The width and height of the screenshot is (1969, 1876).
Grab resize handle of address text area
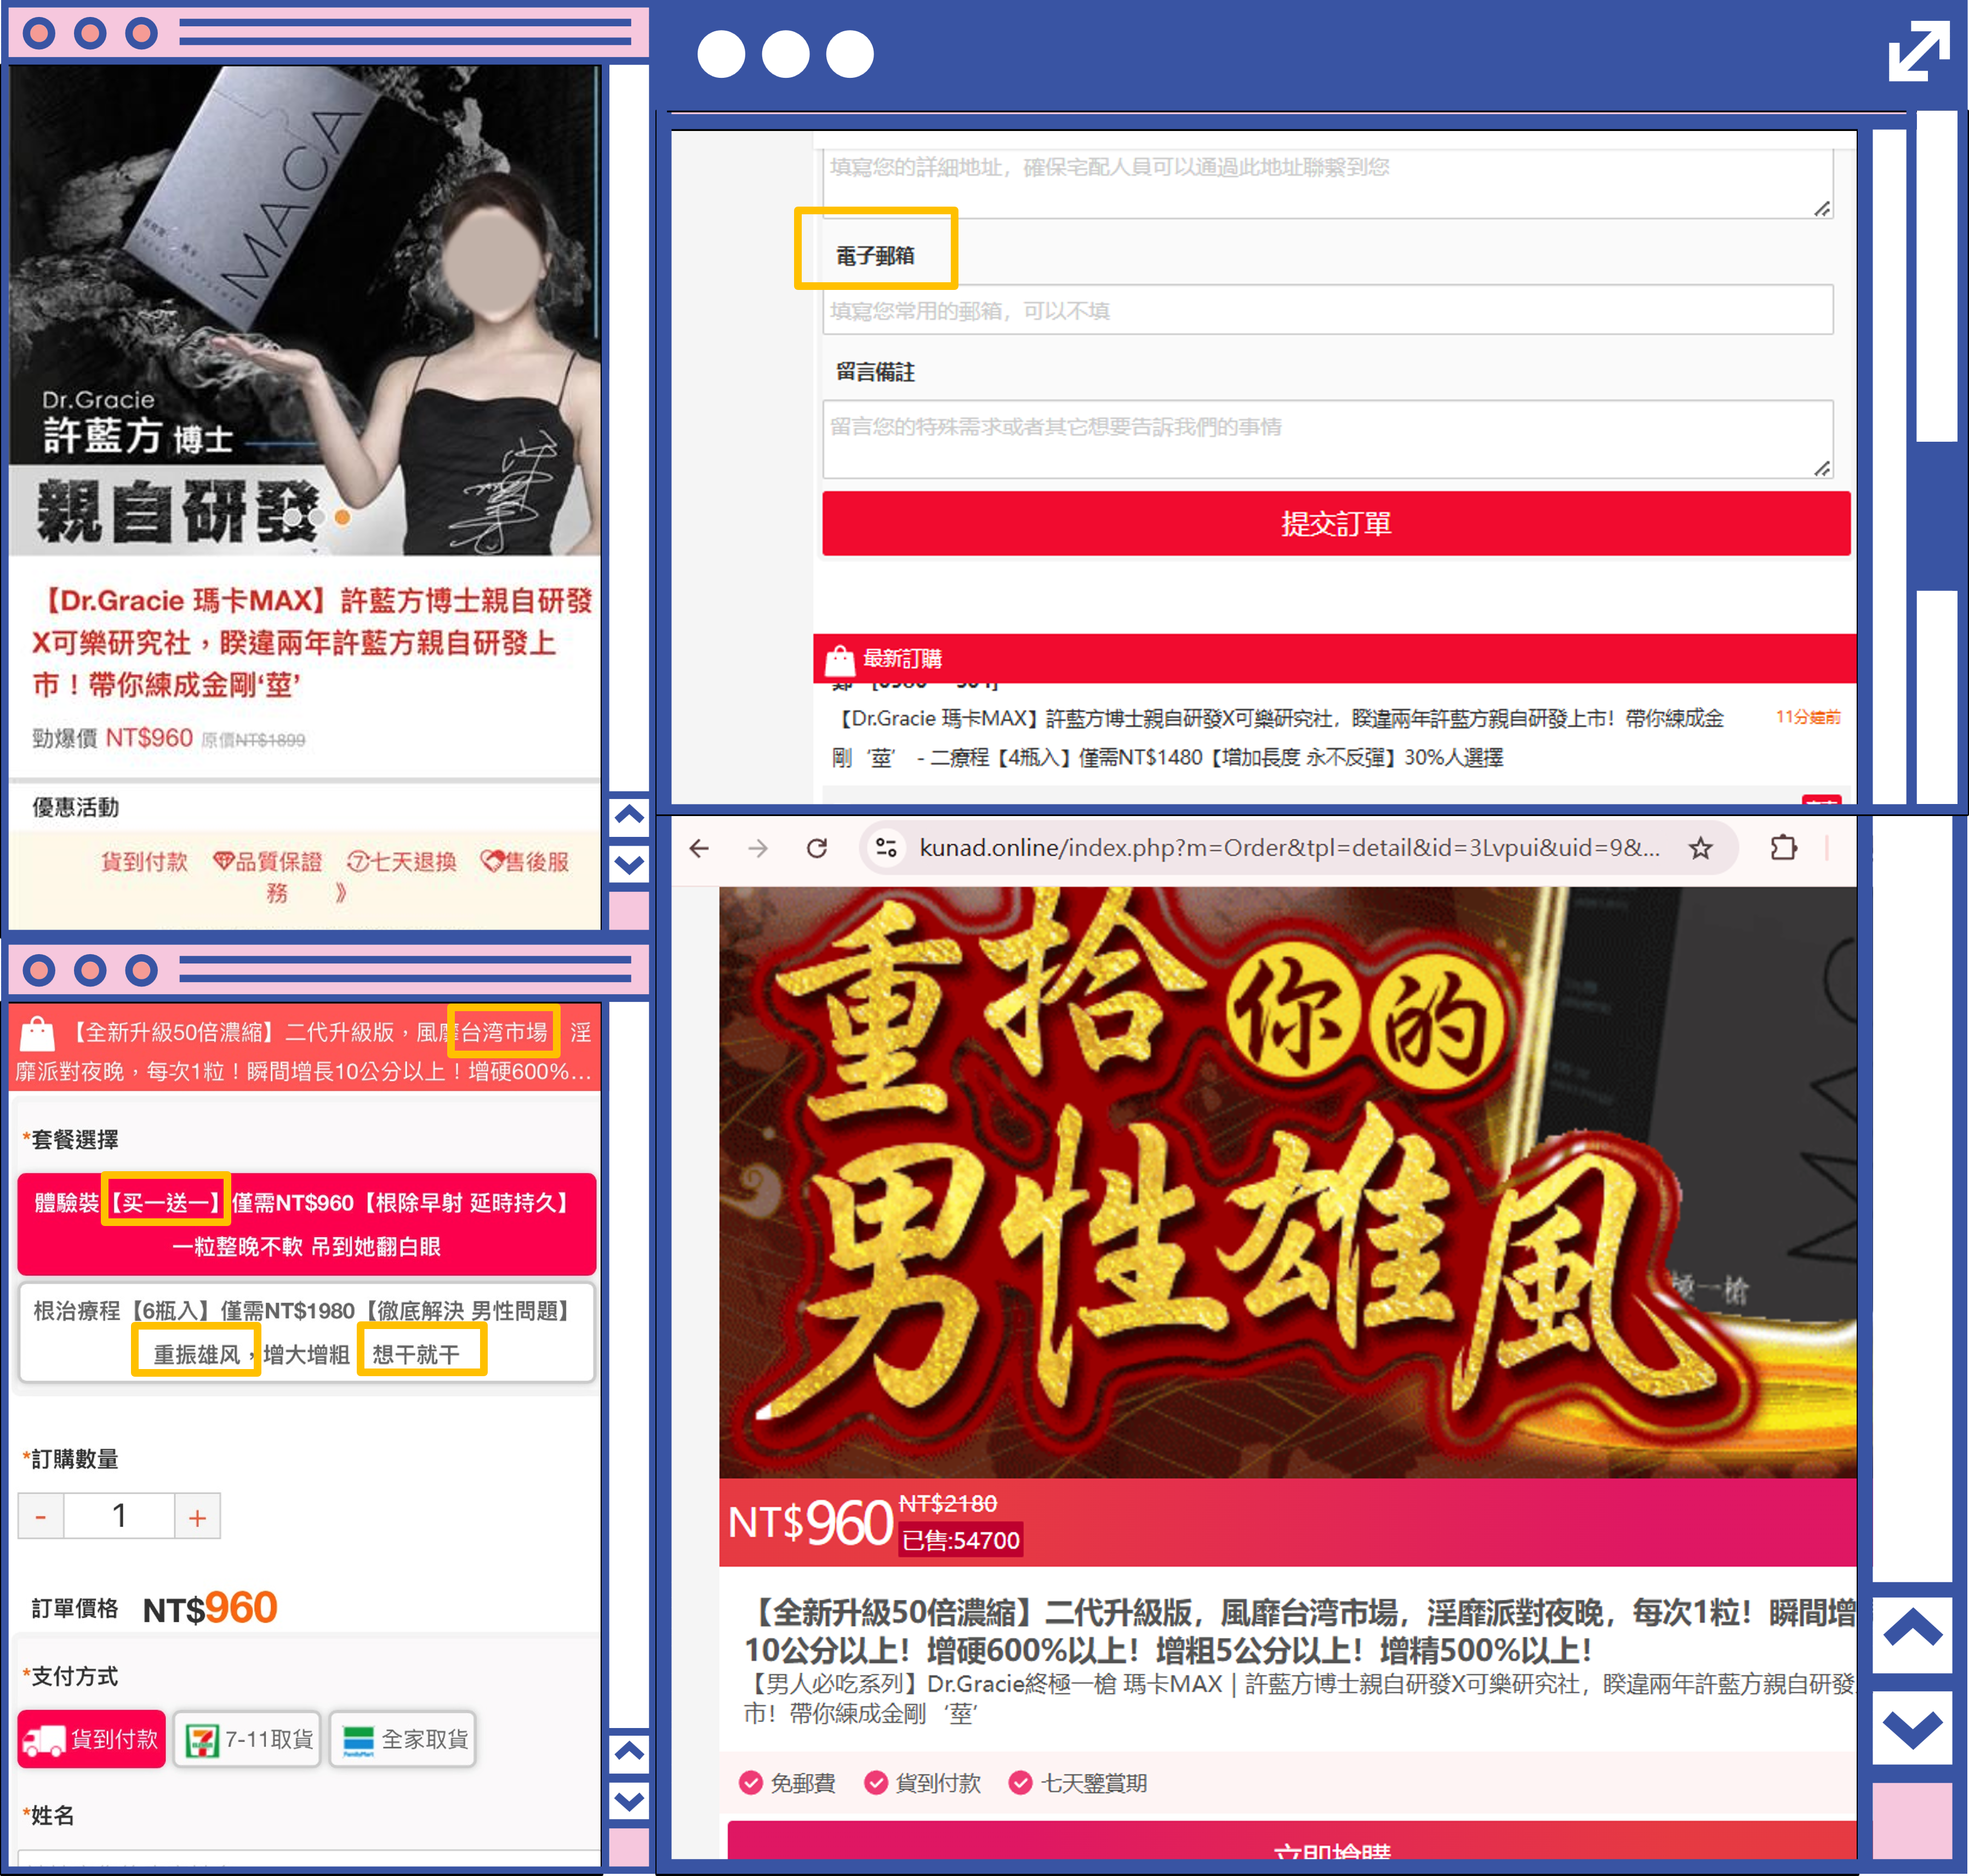pos(1822,208)
